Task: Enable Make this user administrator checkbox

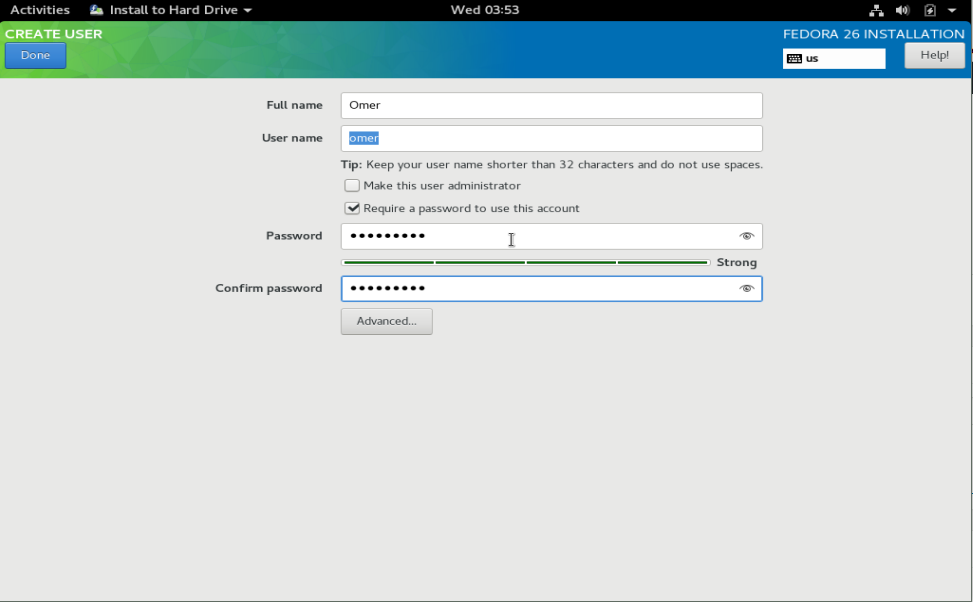Action: [352, 186]
